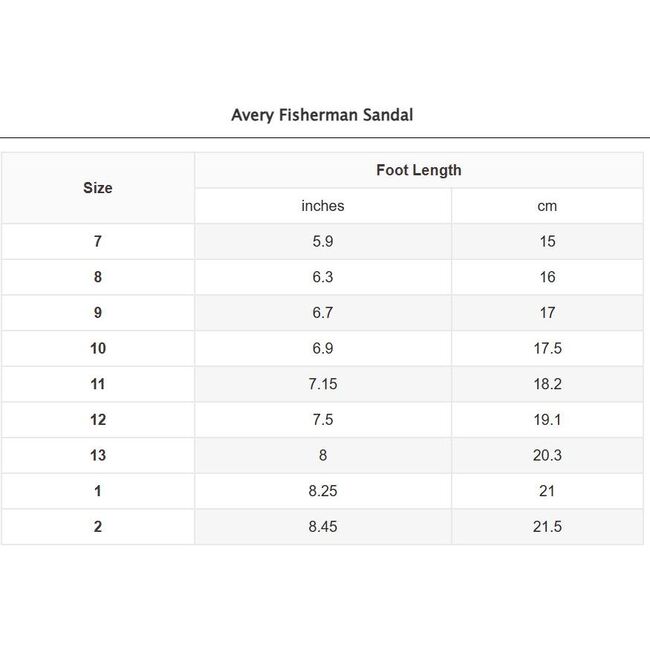Select the 20.3 cm cell
The image size is (650, 650).
[547, 456]
